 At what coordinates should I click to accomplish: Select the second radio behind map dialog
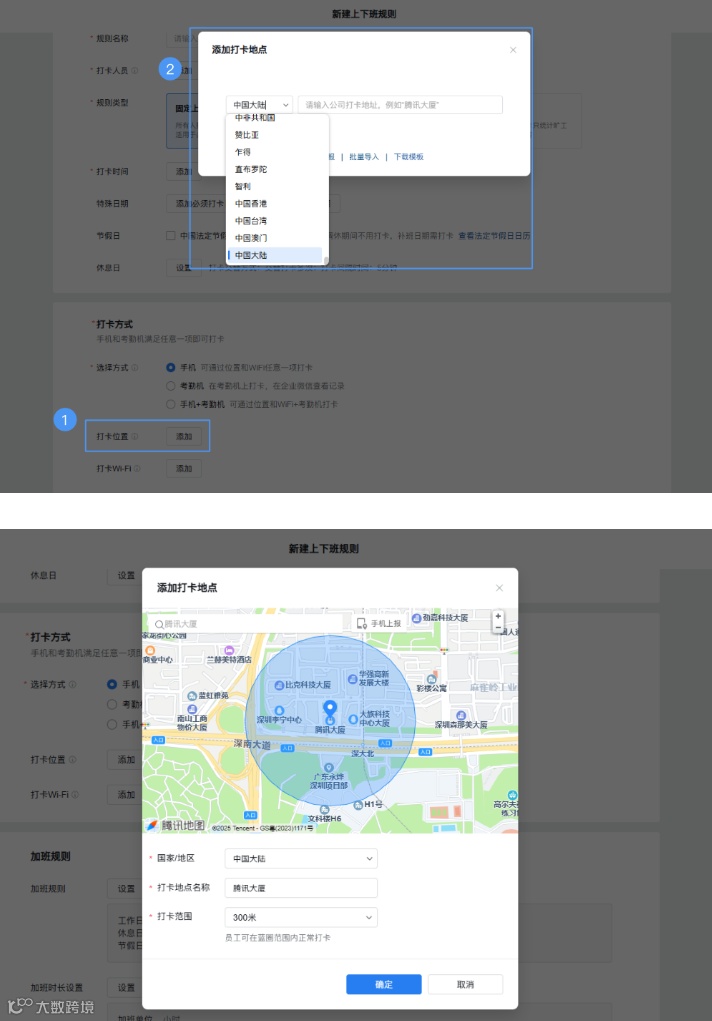point(112,704)
